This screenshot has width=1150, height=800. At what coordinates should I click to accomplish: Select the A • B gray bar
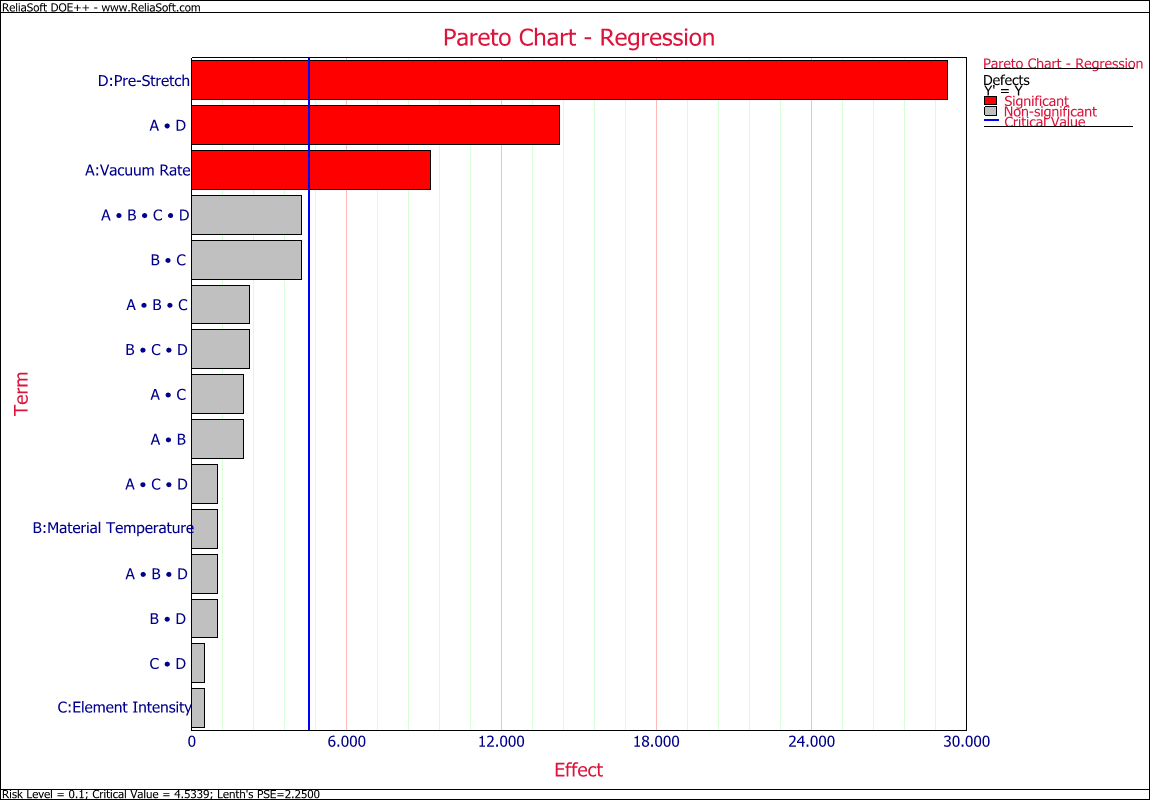pyautogui.click(x=217, y=439)
